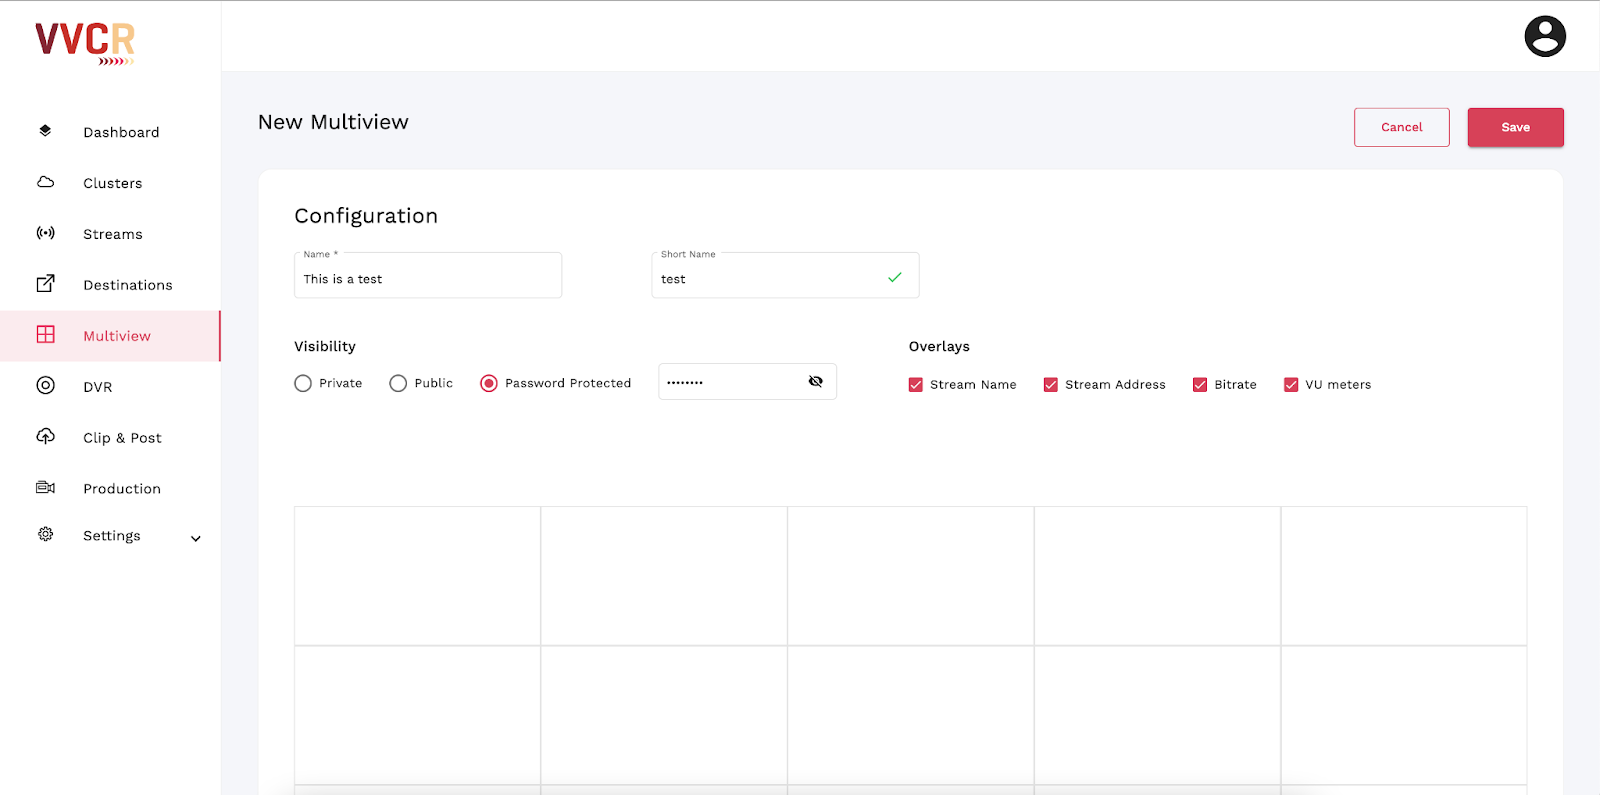Expand the Settings submenu chevron
This screenshot has height=795, width=1600.
[196, 538]
